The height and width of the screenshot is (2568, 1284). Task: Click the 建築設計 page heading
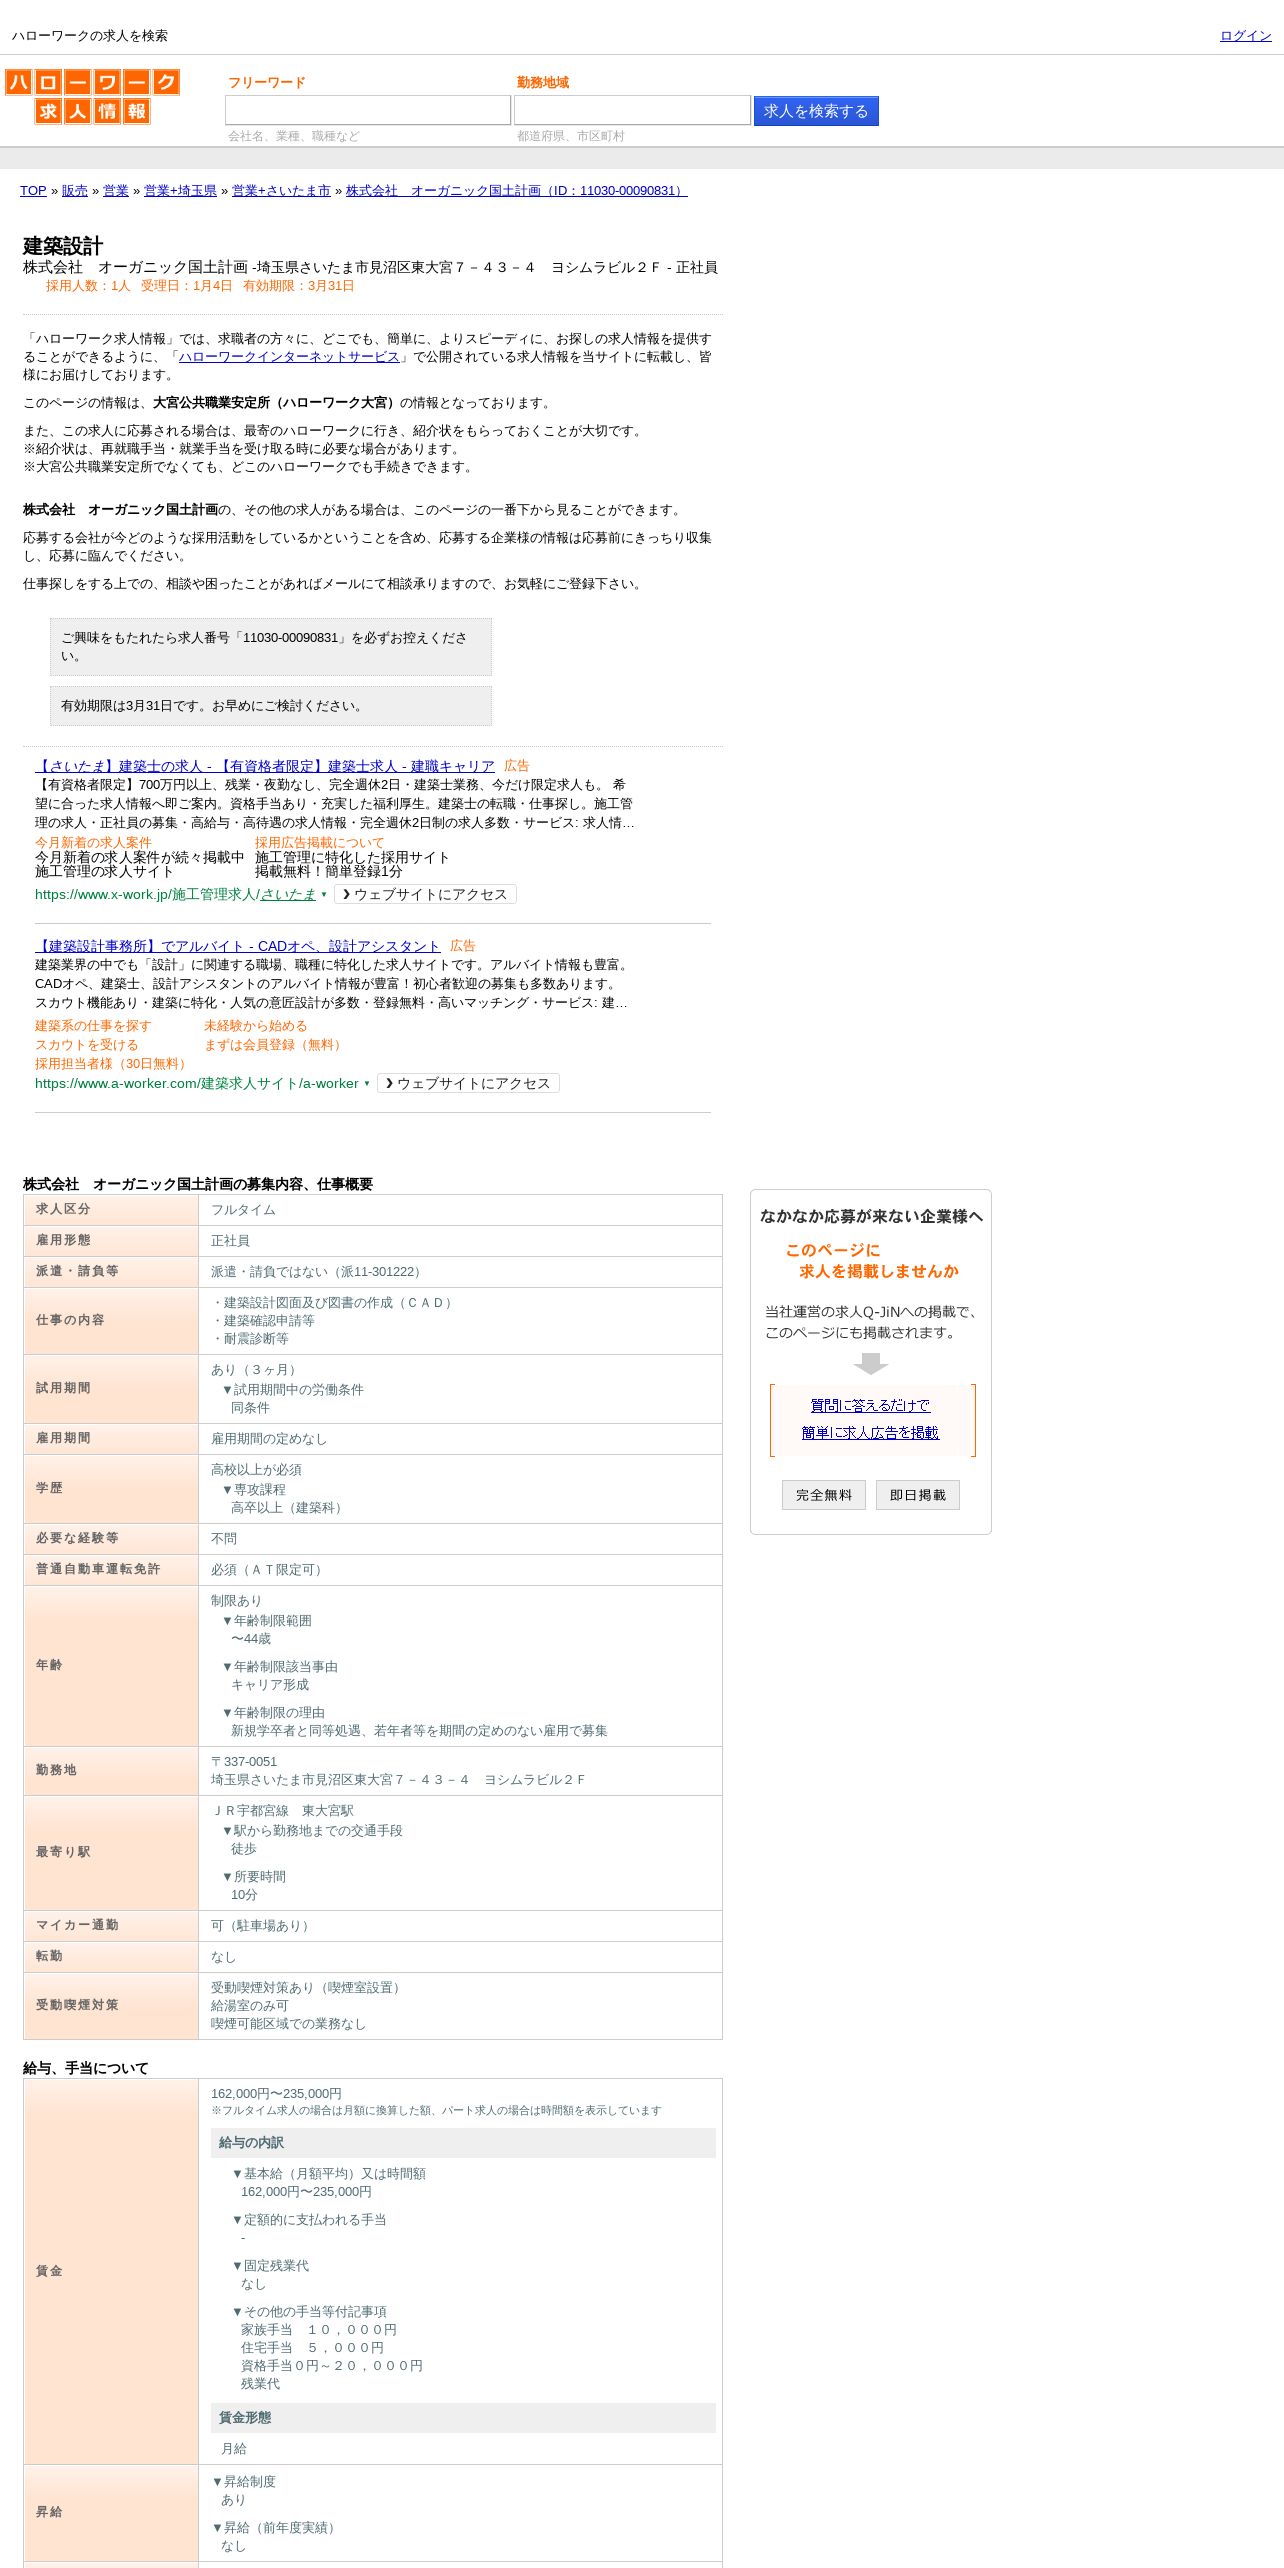63,246
